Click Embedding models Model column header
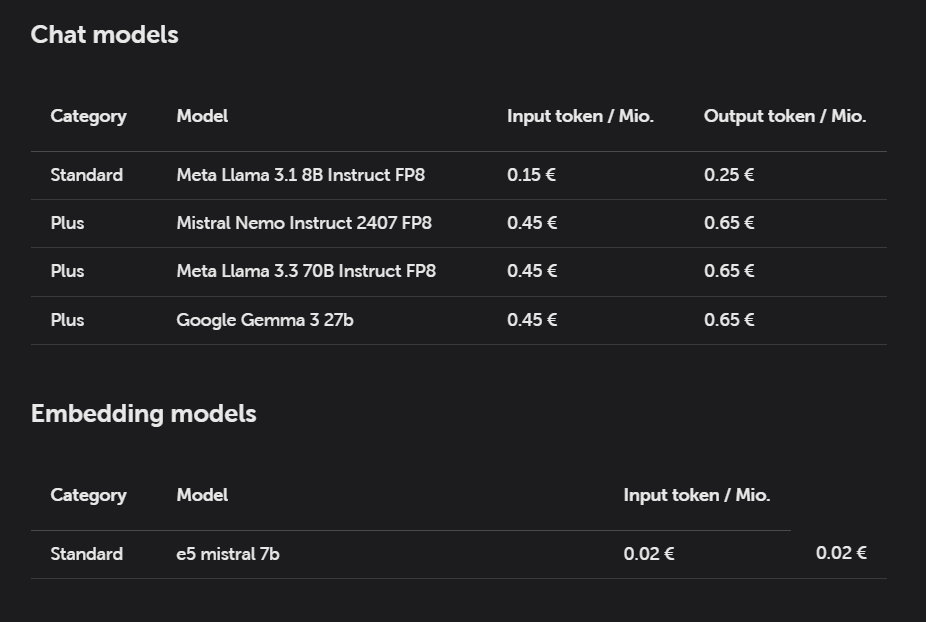Image resolution: width=926 pixels, height=622 pixels. tap(202, 495)
